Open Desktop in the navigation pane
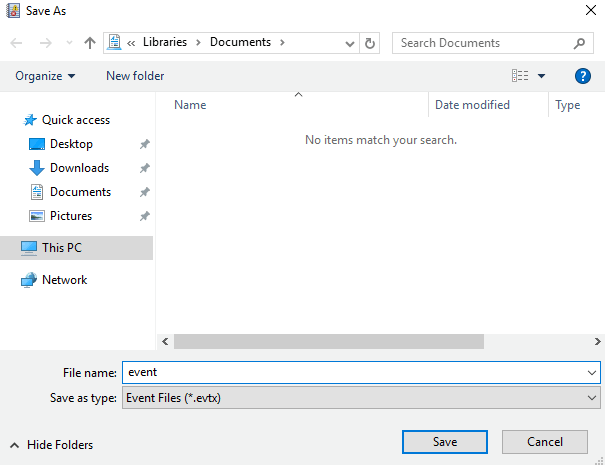The width and height of the screenshot is (605, 465). pos(71,144)
